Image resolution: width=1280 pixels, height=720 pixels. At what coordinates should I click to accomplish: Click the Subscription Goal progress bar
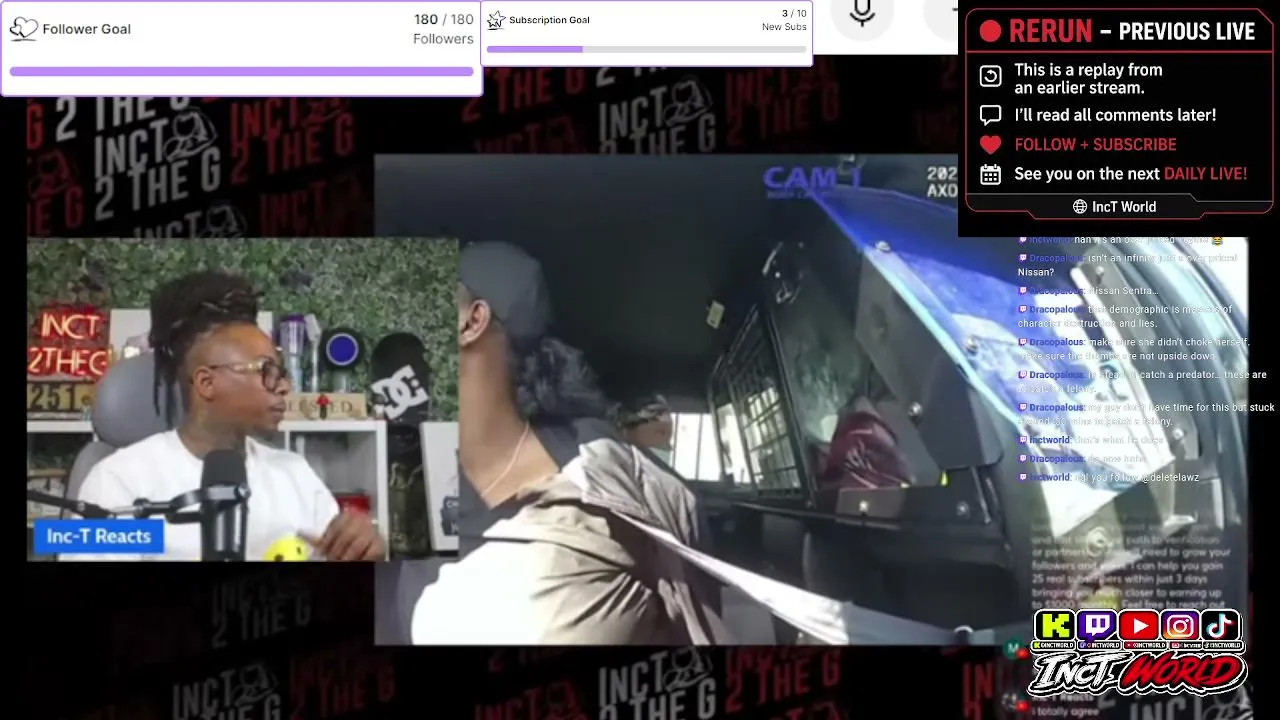646,49
